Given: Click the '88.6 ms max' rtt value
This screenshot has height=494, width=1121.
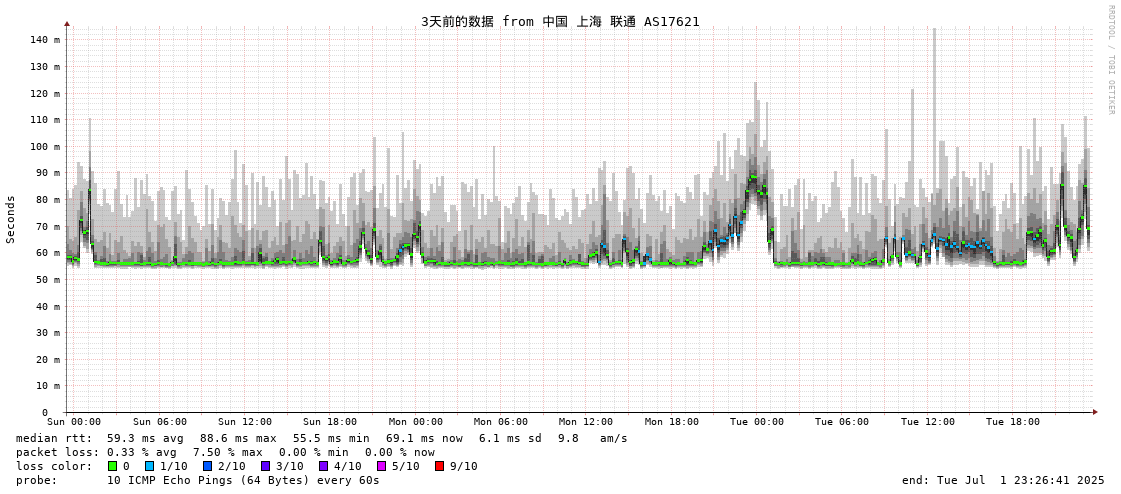Looking at the screenshot, I should click(238, 438).
